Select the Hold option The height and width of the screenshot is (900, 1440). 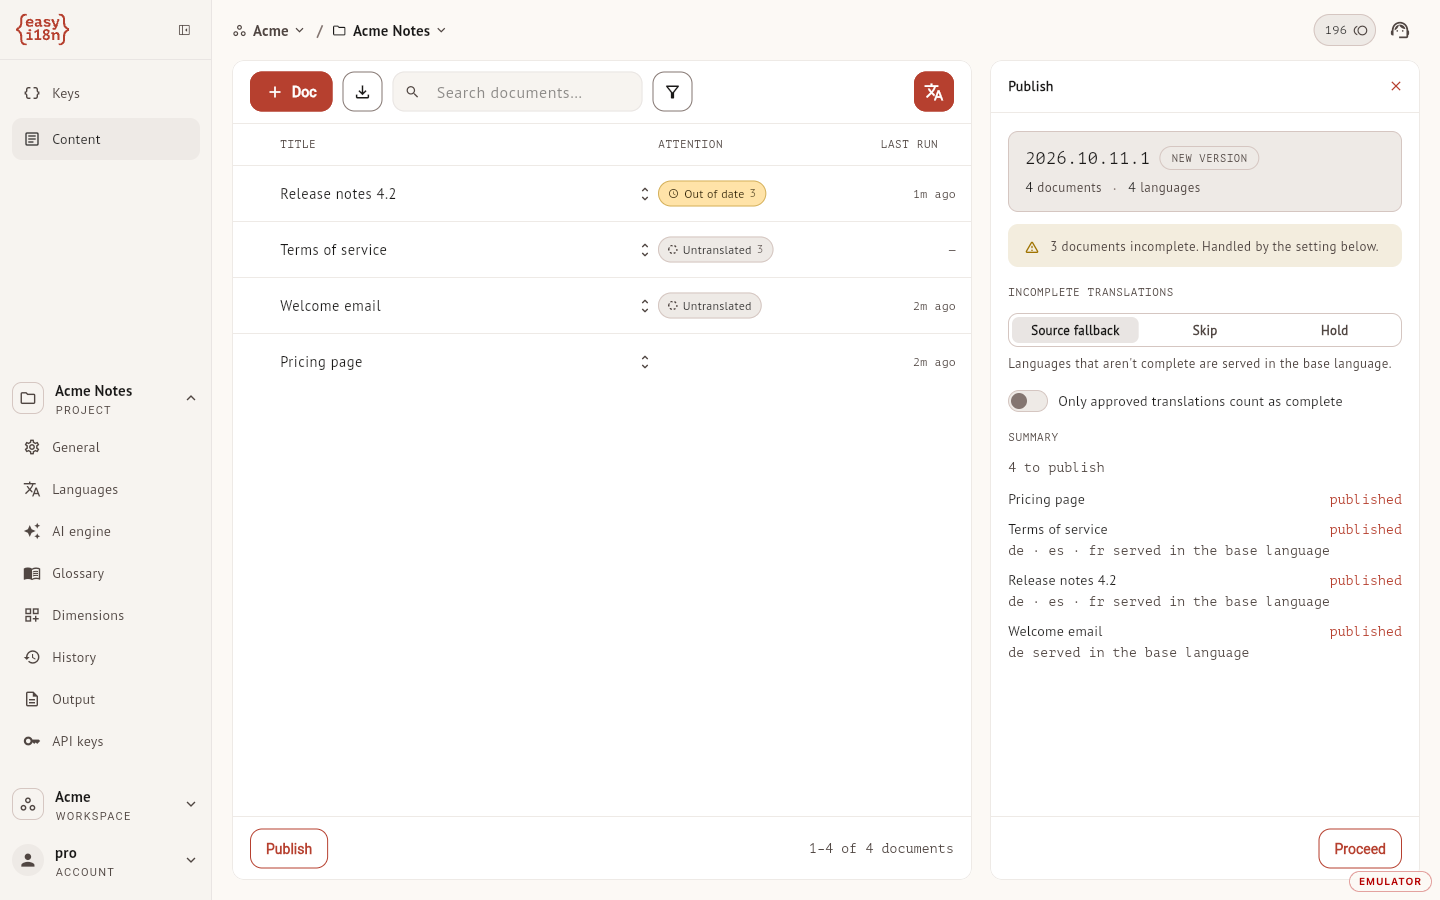(x=1334, y=330)
